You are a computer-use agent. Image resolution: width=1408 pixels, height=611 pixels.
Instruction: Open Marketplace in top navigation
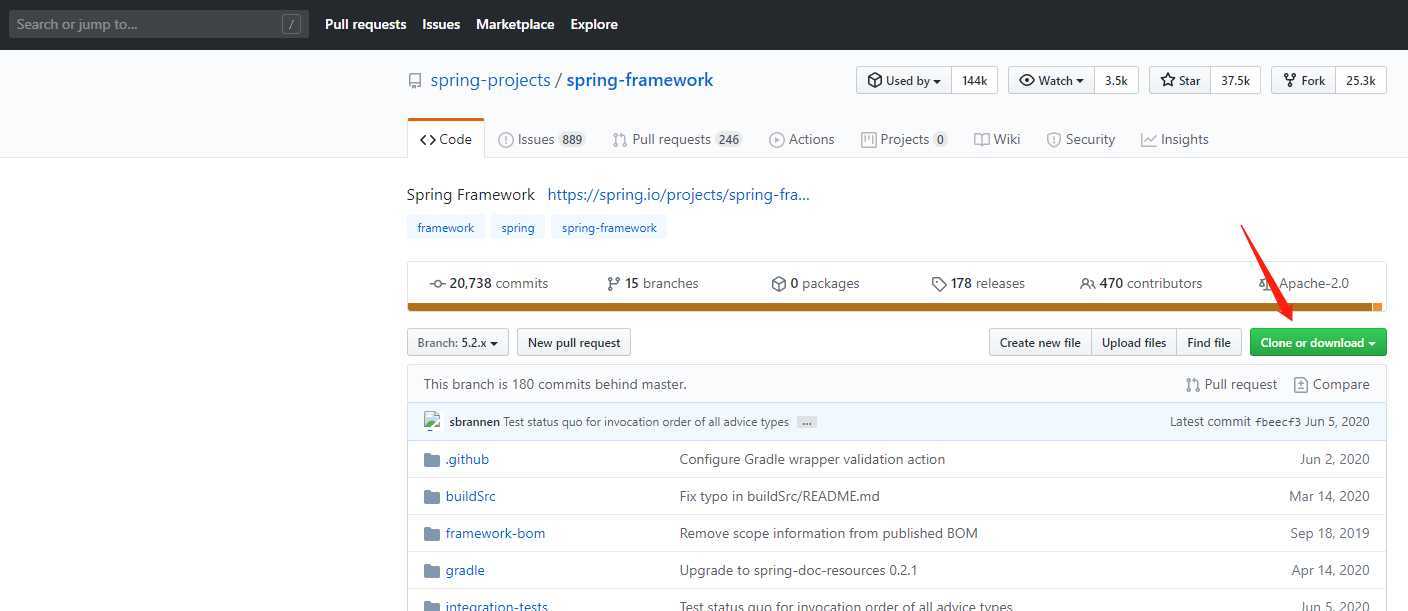pyautogui.click(x=515, y=25)
